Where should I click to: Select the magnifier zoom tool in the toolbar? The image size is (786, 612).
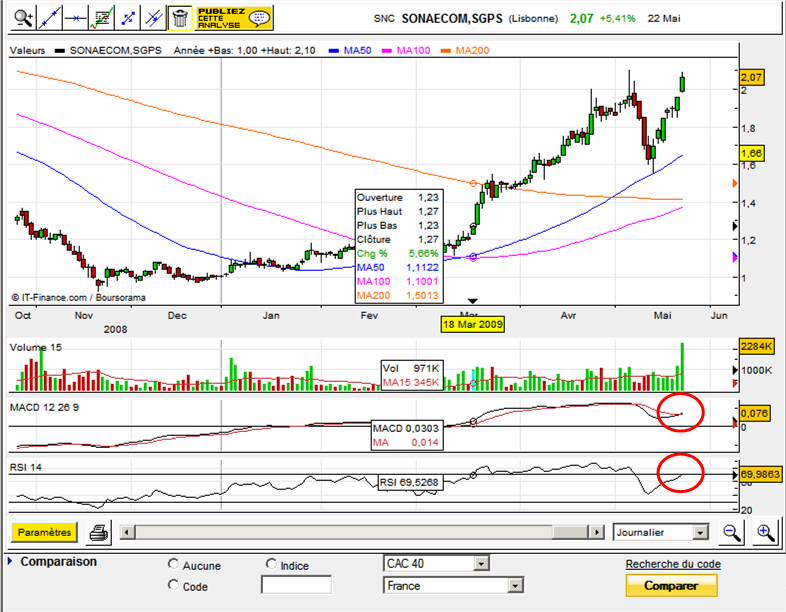pyautogui.click(x=24, y=19)
